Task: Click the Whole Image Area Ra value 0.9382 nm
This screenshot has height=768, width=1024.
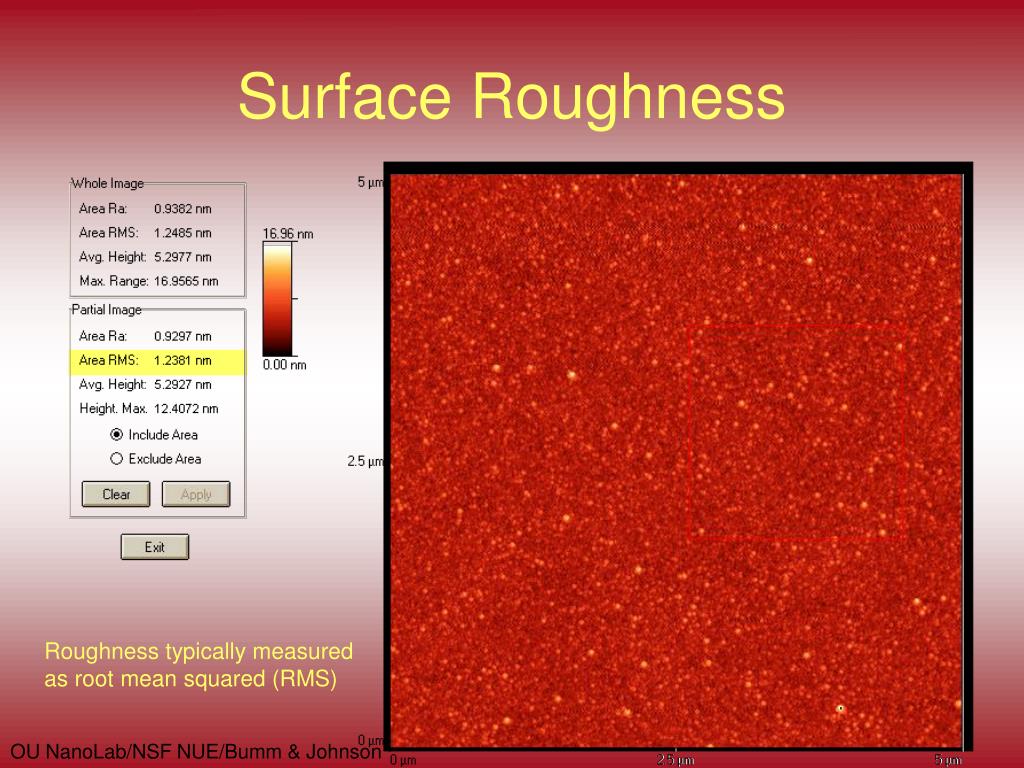Action: click(x=183, y=209)
